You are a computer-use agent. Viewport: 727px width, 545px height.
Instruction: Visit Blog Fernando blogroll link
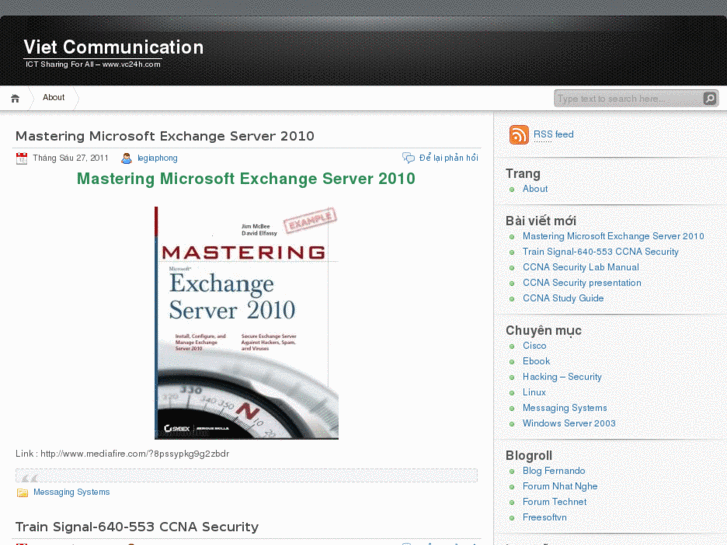tap(554, 471)
